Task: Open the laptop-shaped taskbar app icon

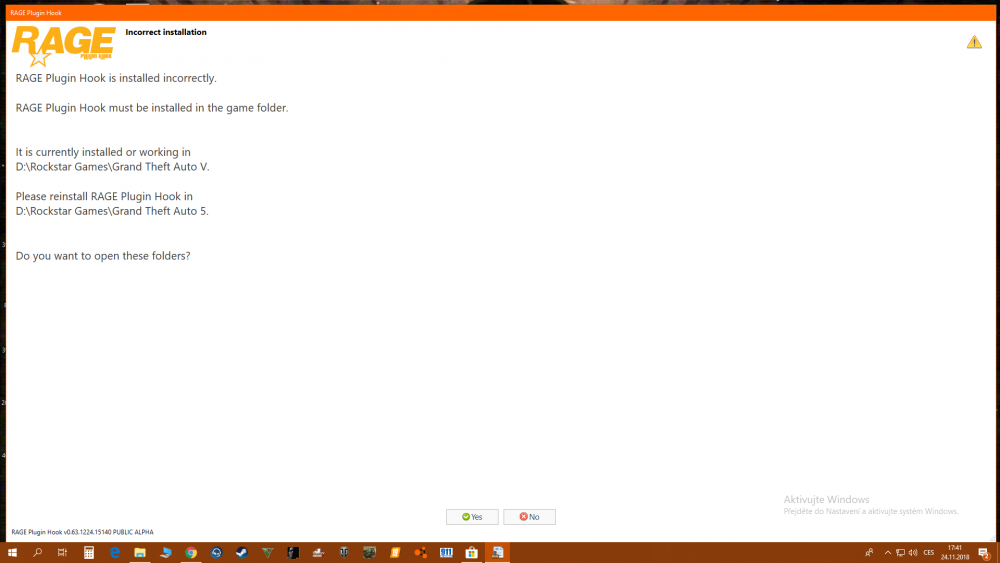Action: [166, 553]
